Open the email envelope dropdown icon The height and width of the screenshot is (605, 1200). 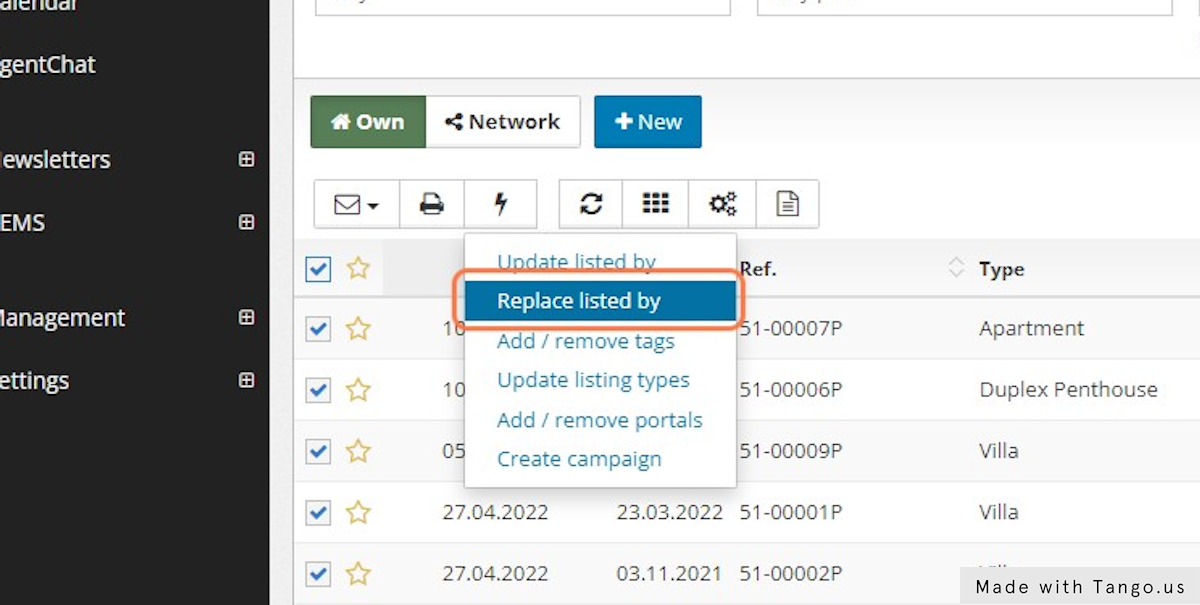click(354, 204)
